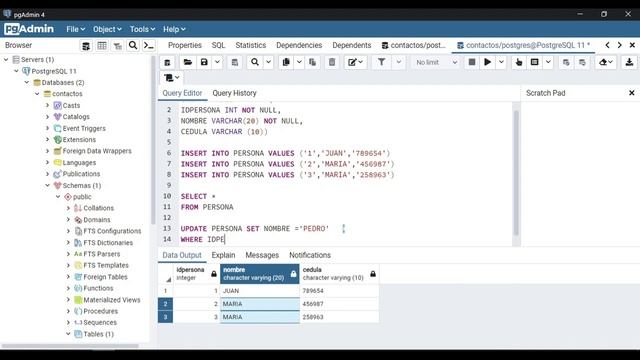Switch to the Notifications tab

pyautogui.click(x=310, y=255)
